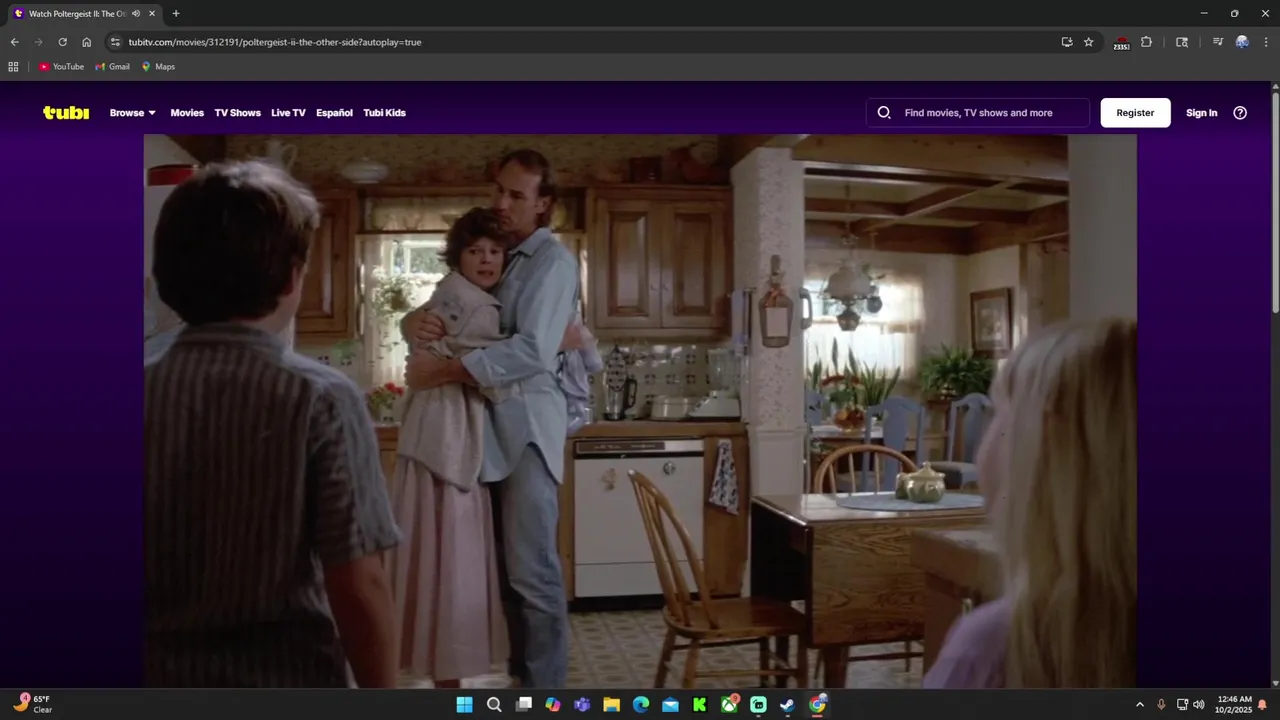
Task: Open Microsoft Teams on the taskbar
Action: click(x=582, y=705)
